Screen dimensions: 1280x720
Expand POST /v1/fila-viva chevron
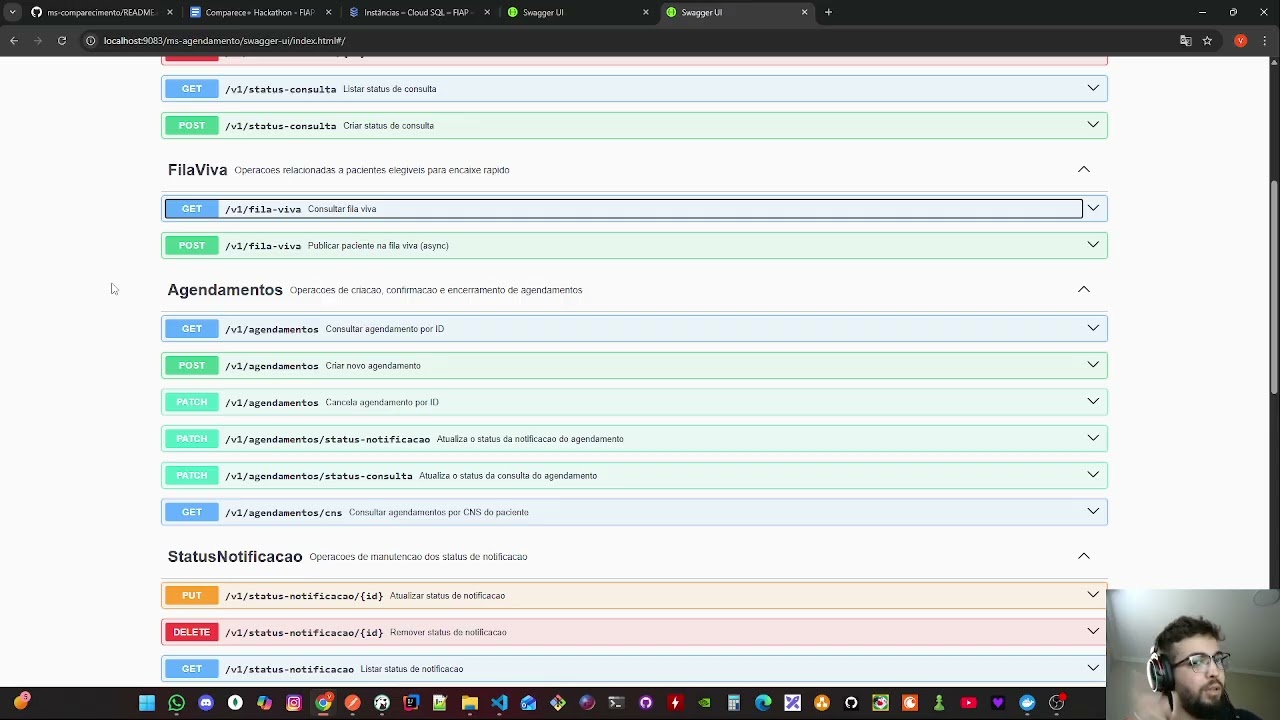1093,245
